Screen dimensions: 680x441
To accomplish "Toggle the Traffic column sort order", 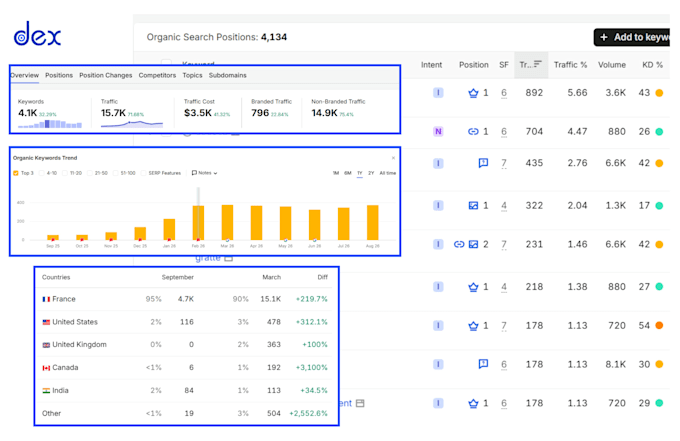I will (531, 65).
